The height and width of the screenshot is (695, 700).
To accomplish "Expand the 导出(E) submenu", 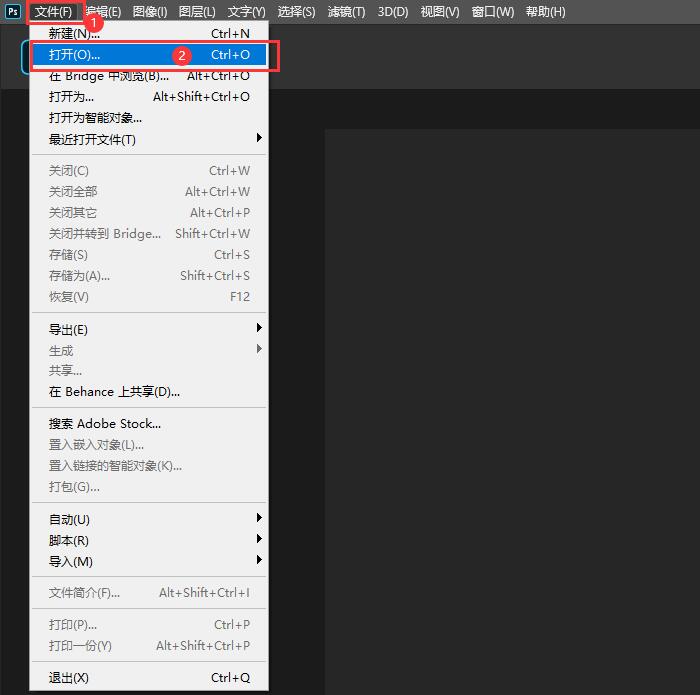I will 149,329.
